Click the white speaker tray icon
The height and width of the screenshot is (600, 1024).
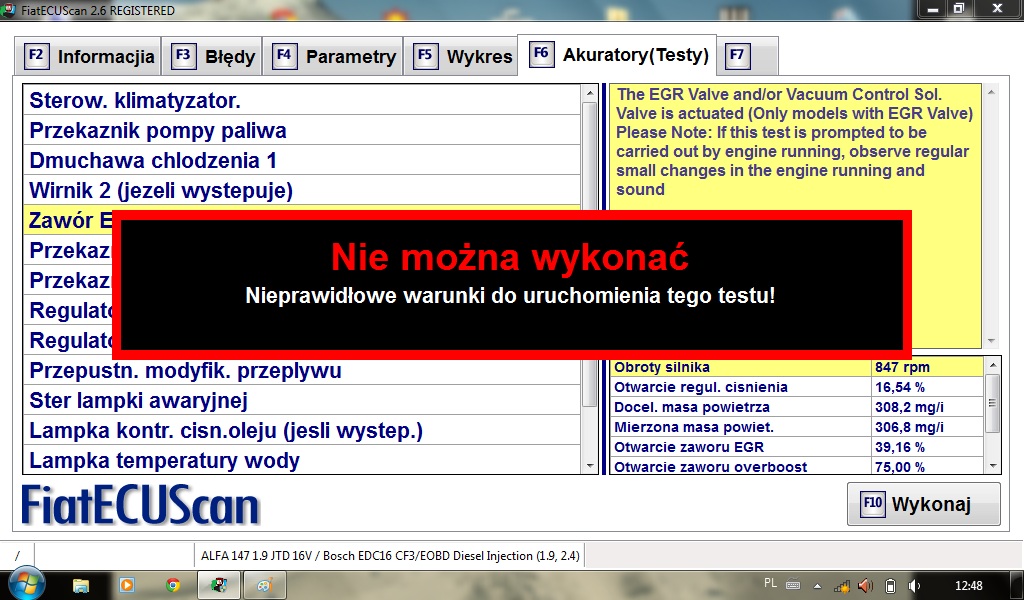pos(915,585)
